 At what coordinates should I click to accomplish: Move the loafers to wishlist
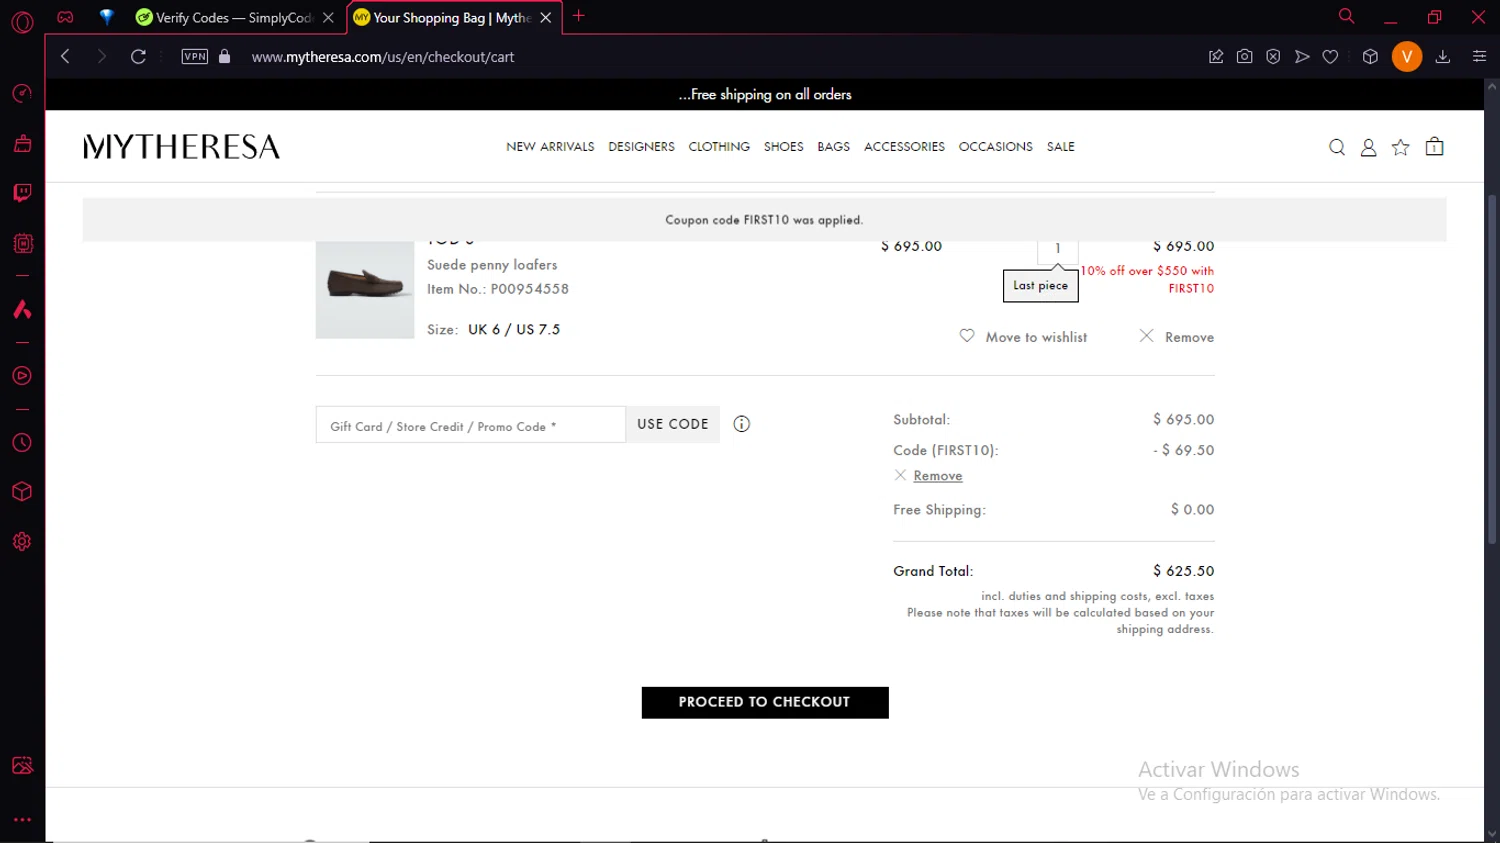pos(1023,337)
